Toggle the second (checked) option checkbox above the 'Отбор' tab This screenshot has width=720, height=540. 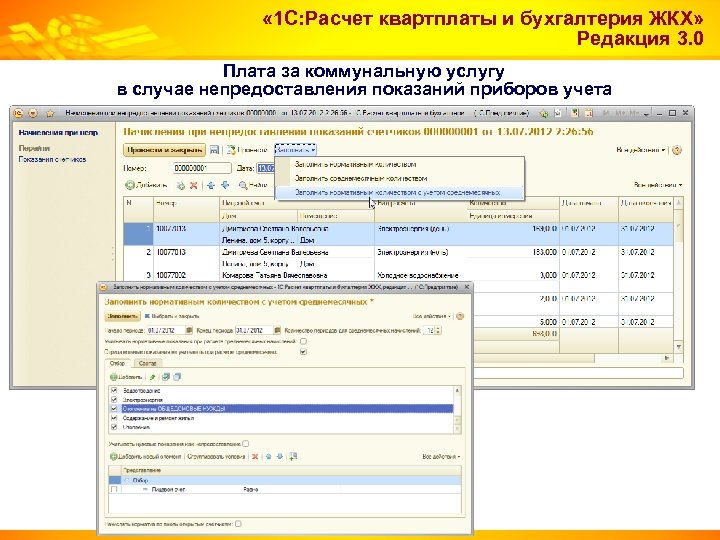[x=303, y=352]
